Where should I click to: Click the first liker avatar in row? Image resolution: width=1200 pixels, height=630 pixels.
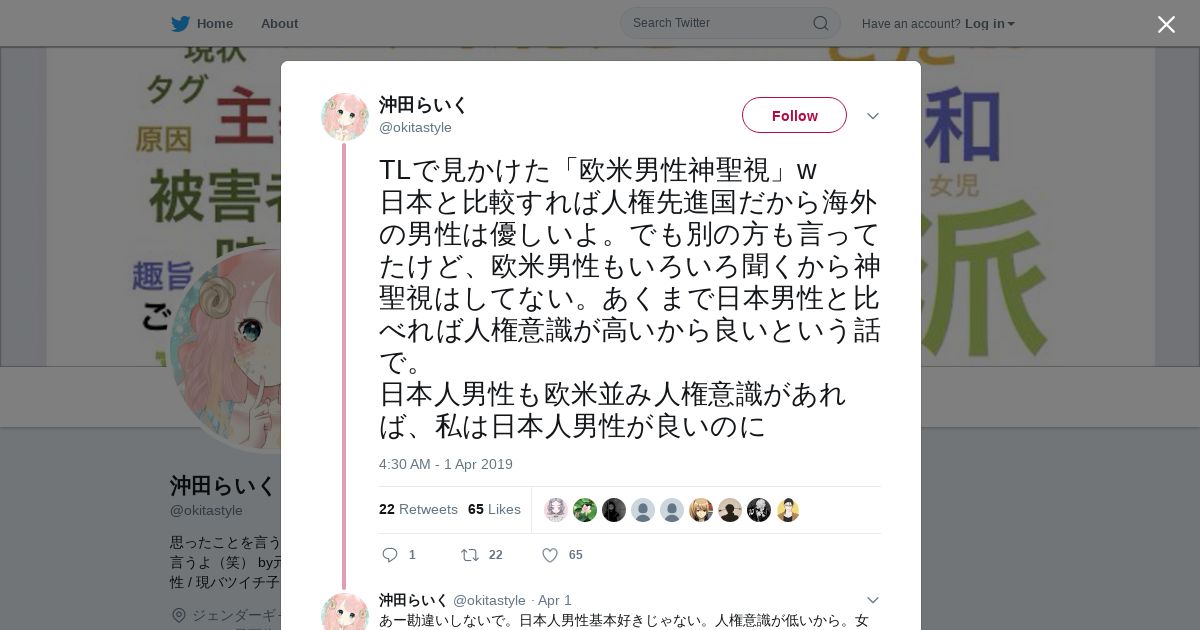pos(556,510)
